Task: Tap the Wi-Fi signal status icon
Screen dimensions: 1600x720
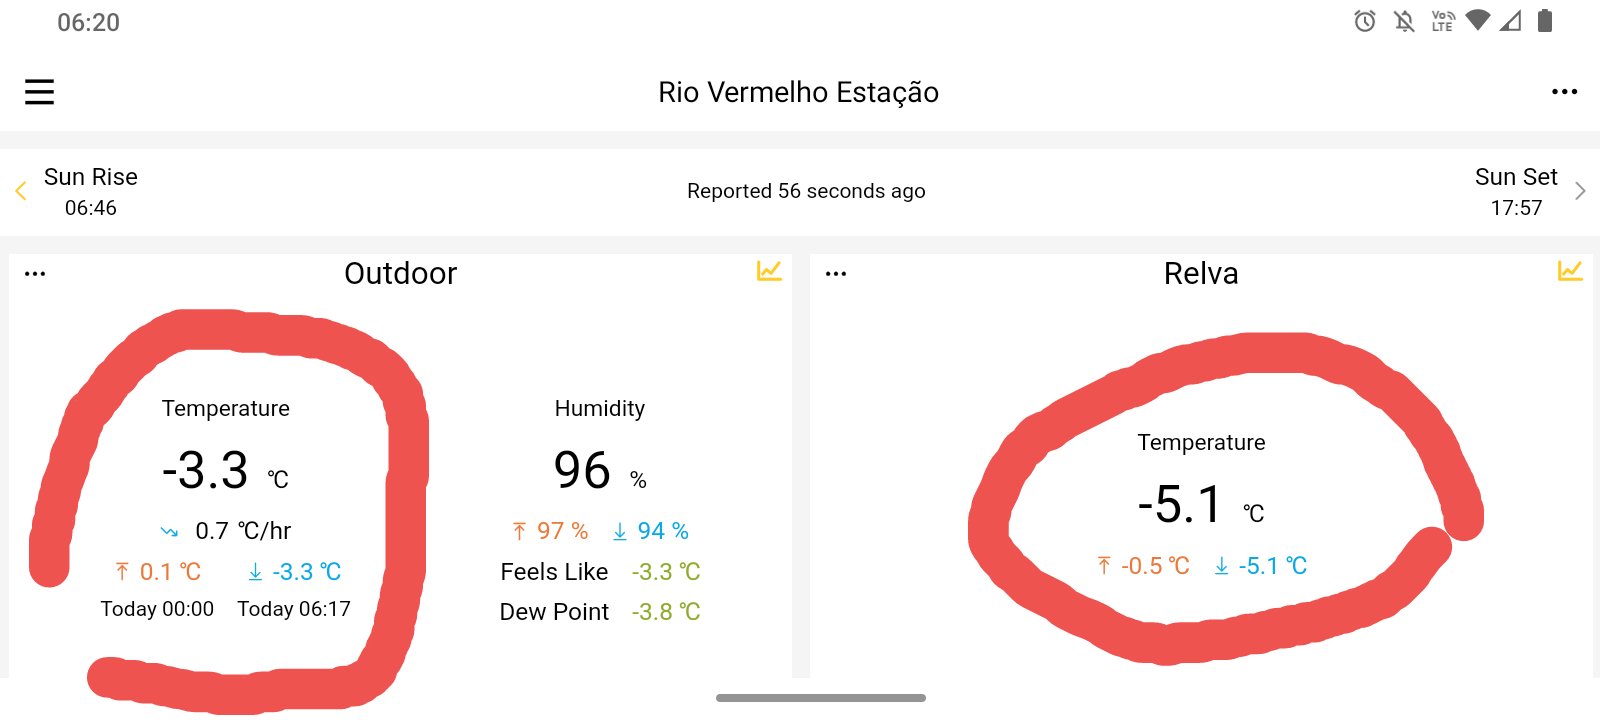Action: tap(1477, 20)
